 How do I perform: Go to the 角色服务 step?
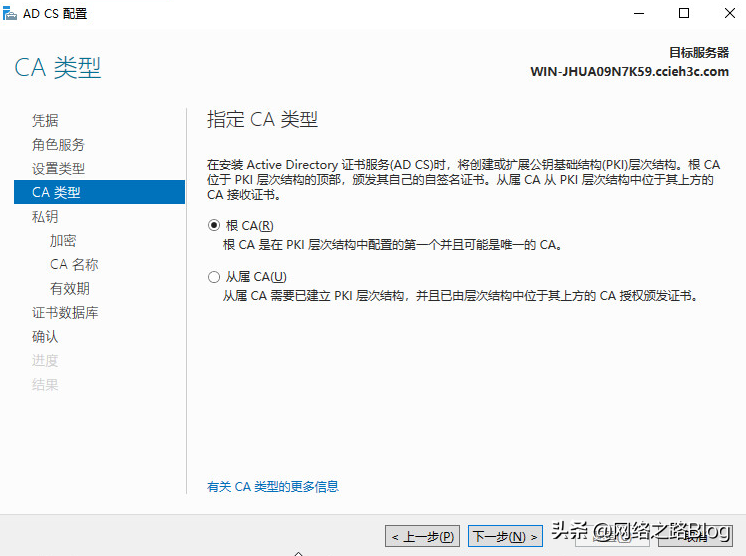58,144
